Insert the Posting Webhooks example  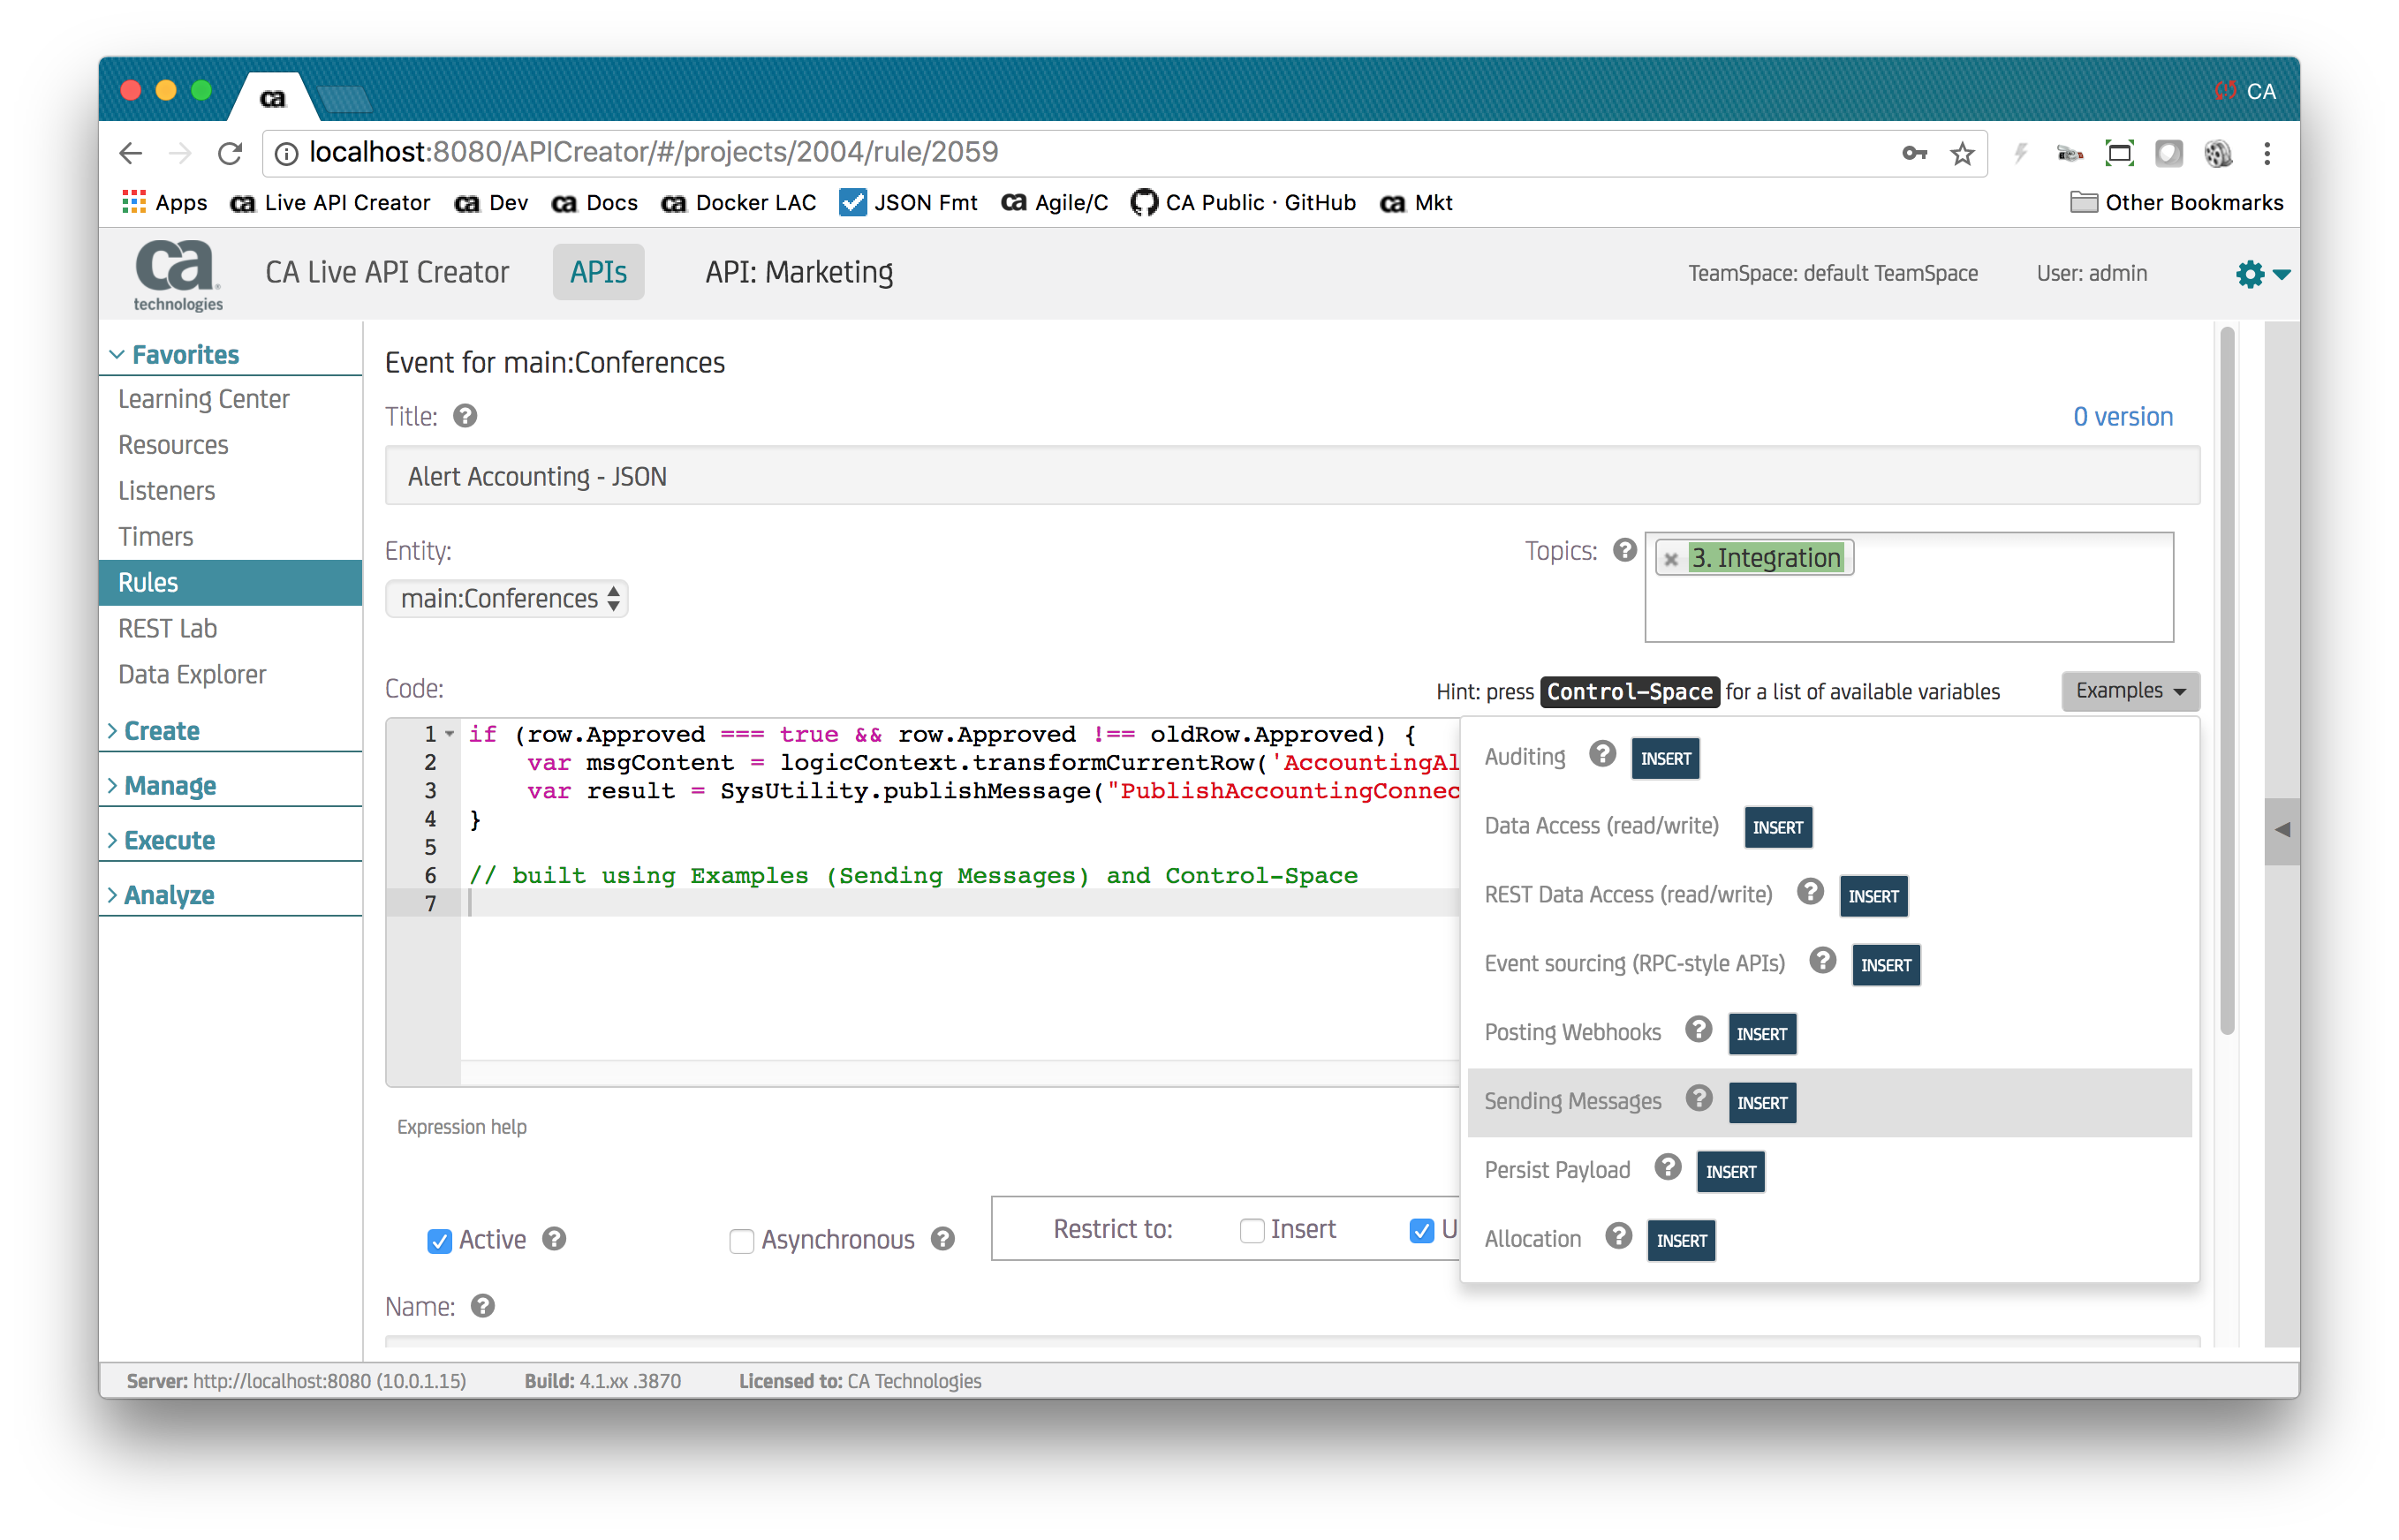point(1761,1034)
